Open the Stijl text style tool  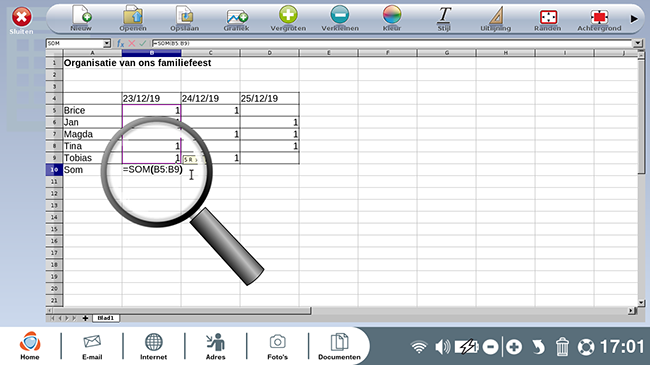(x=444, y=18)
